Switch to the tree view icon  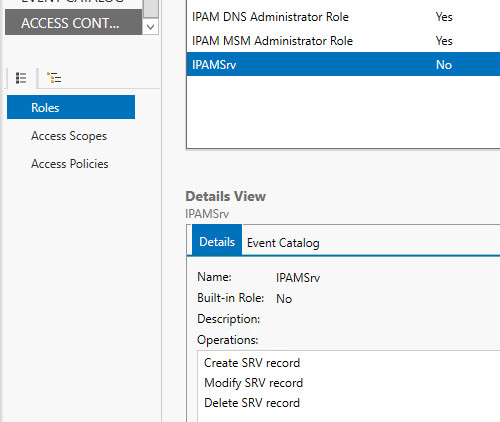54,78
